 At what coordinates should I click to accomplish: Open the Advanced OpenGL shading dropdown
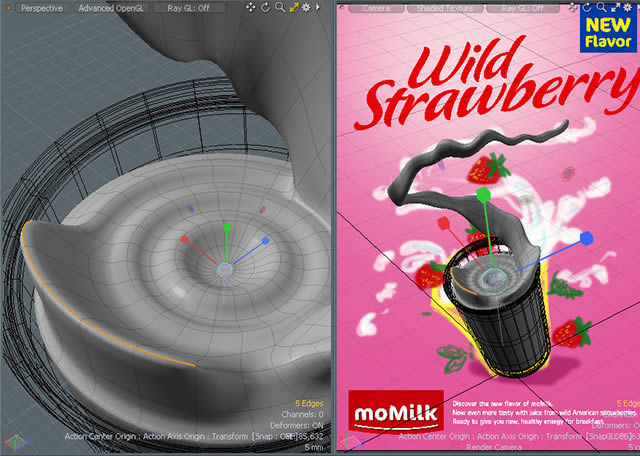tap(111, 8)
